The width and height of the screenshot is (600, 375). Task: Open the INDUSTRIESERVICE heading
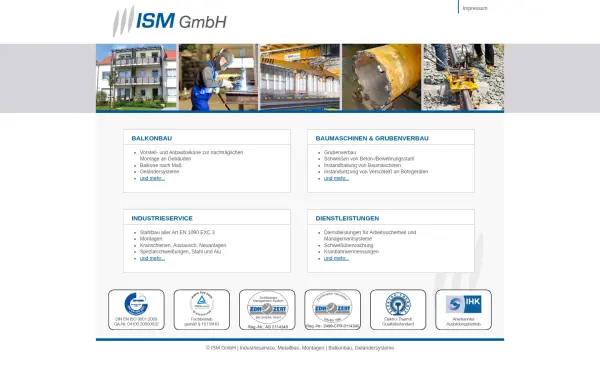(x=162, y=218)
